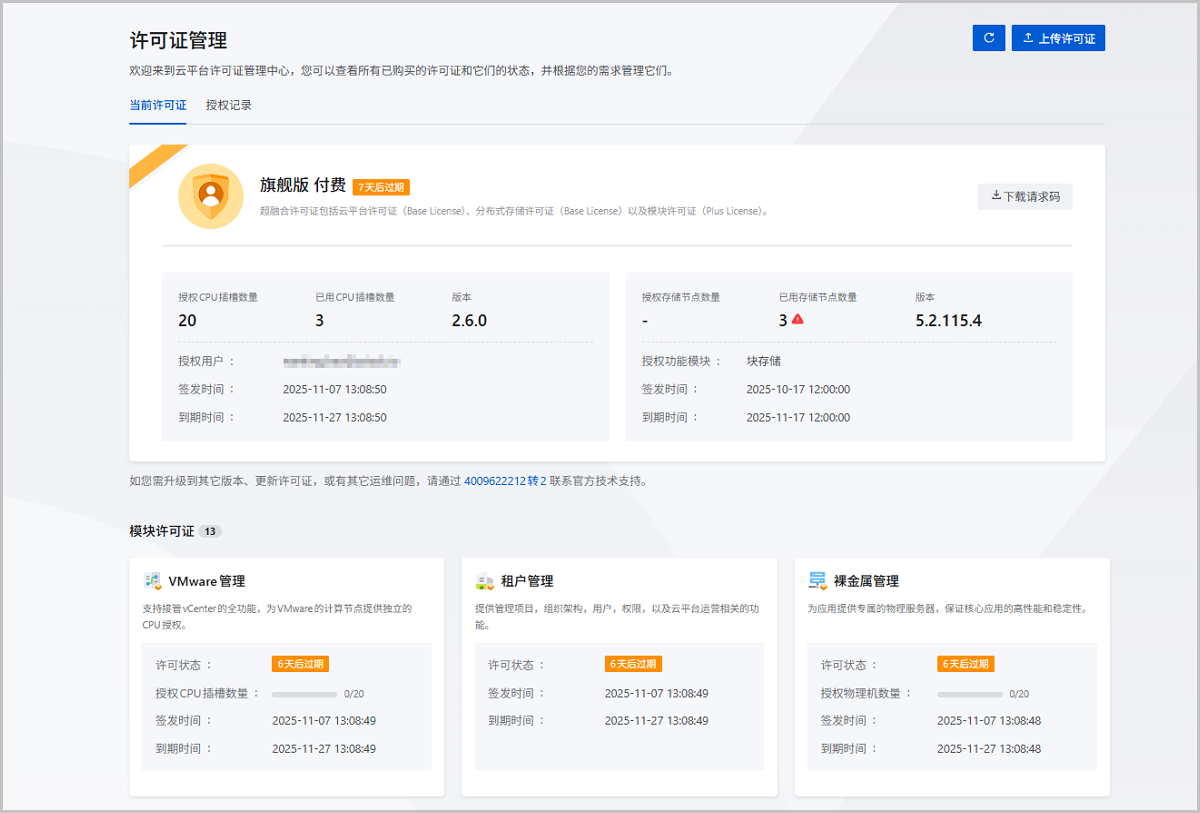Click the bare metal management icon
Viewport: 1200px width, 813px height.
tap(818, 581)
